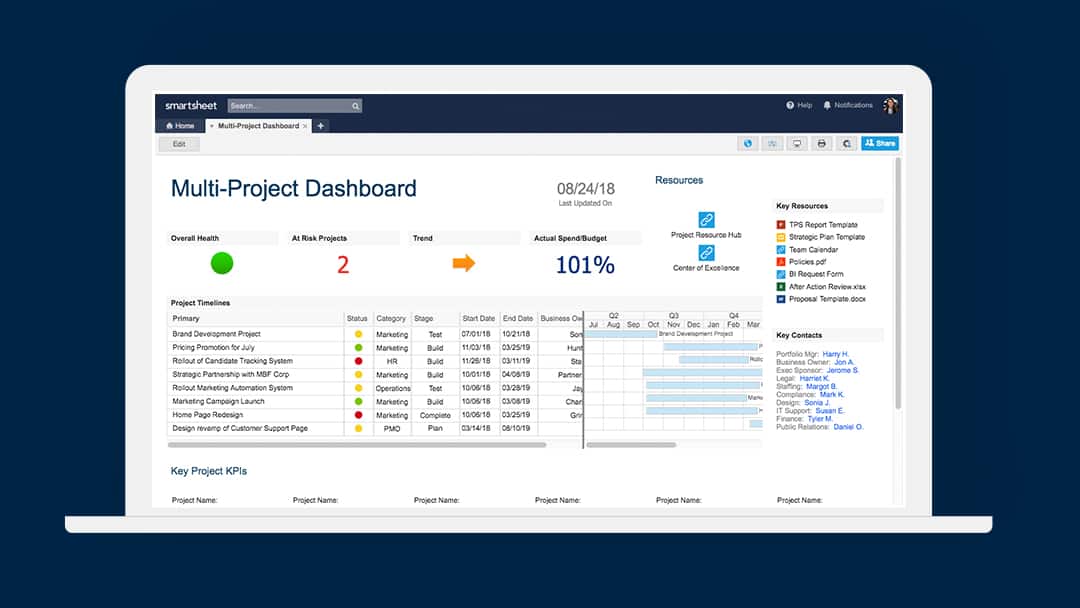Open Notifications bell
This screenshot has height=608, width=1080.
(x=848, y=105)
